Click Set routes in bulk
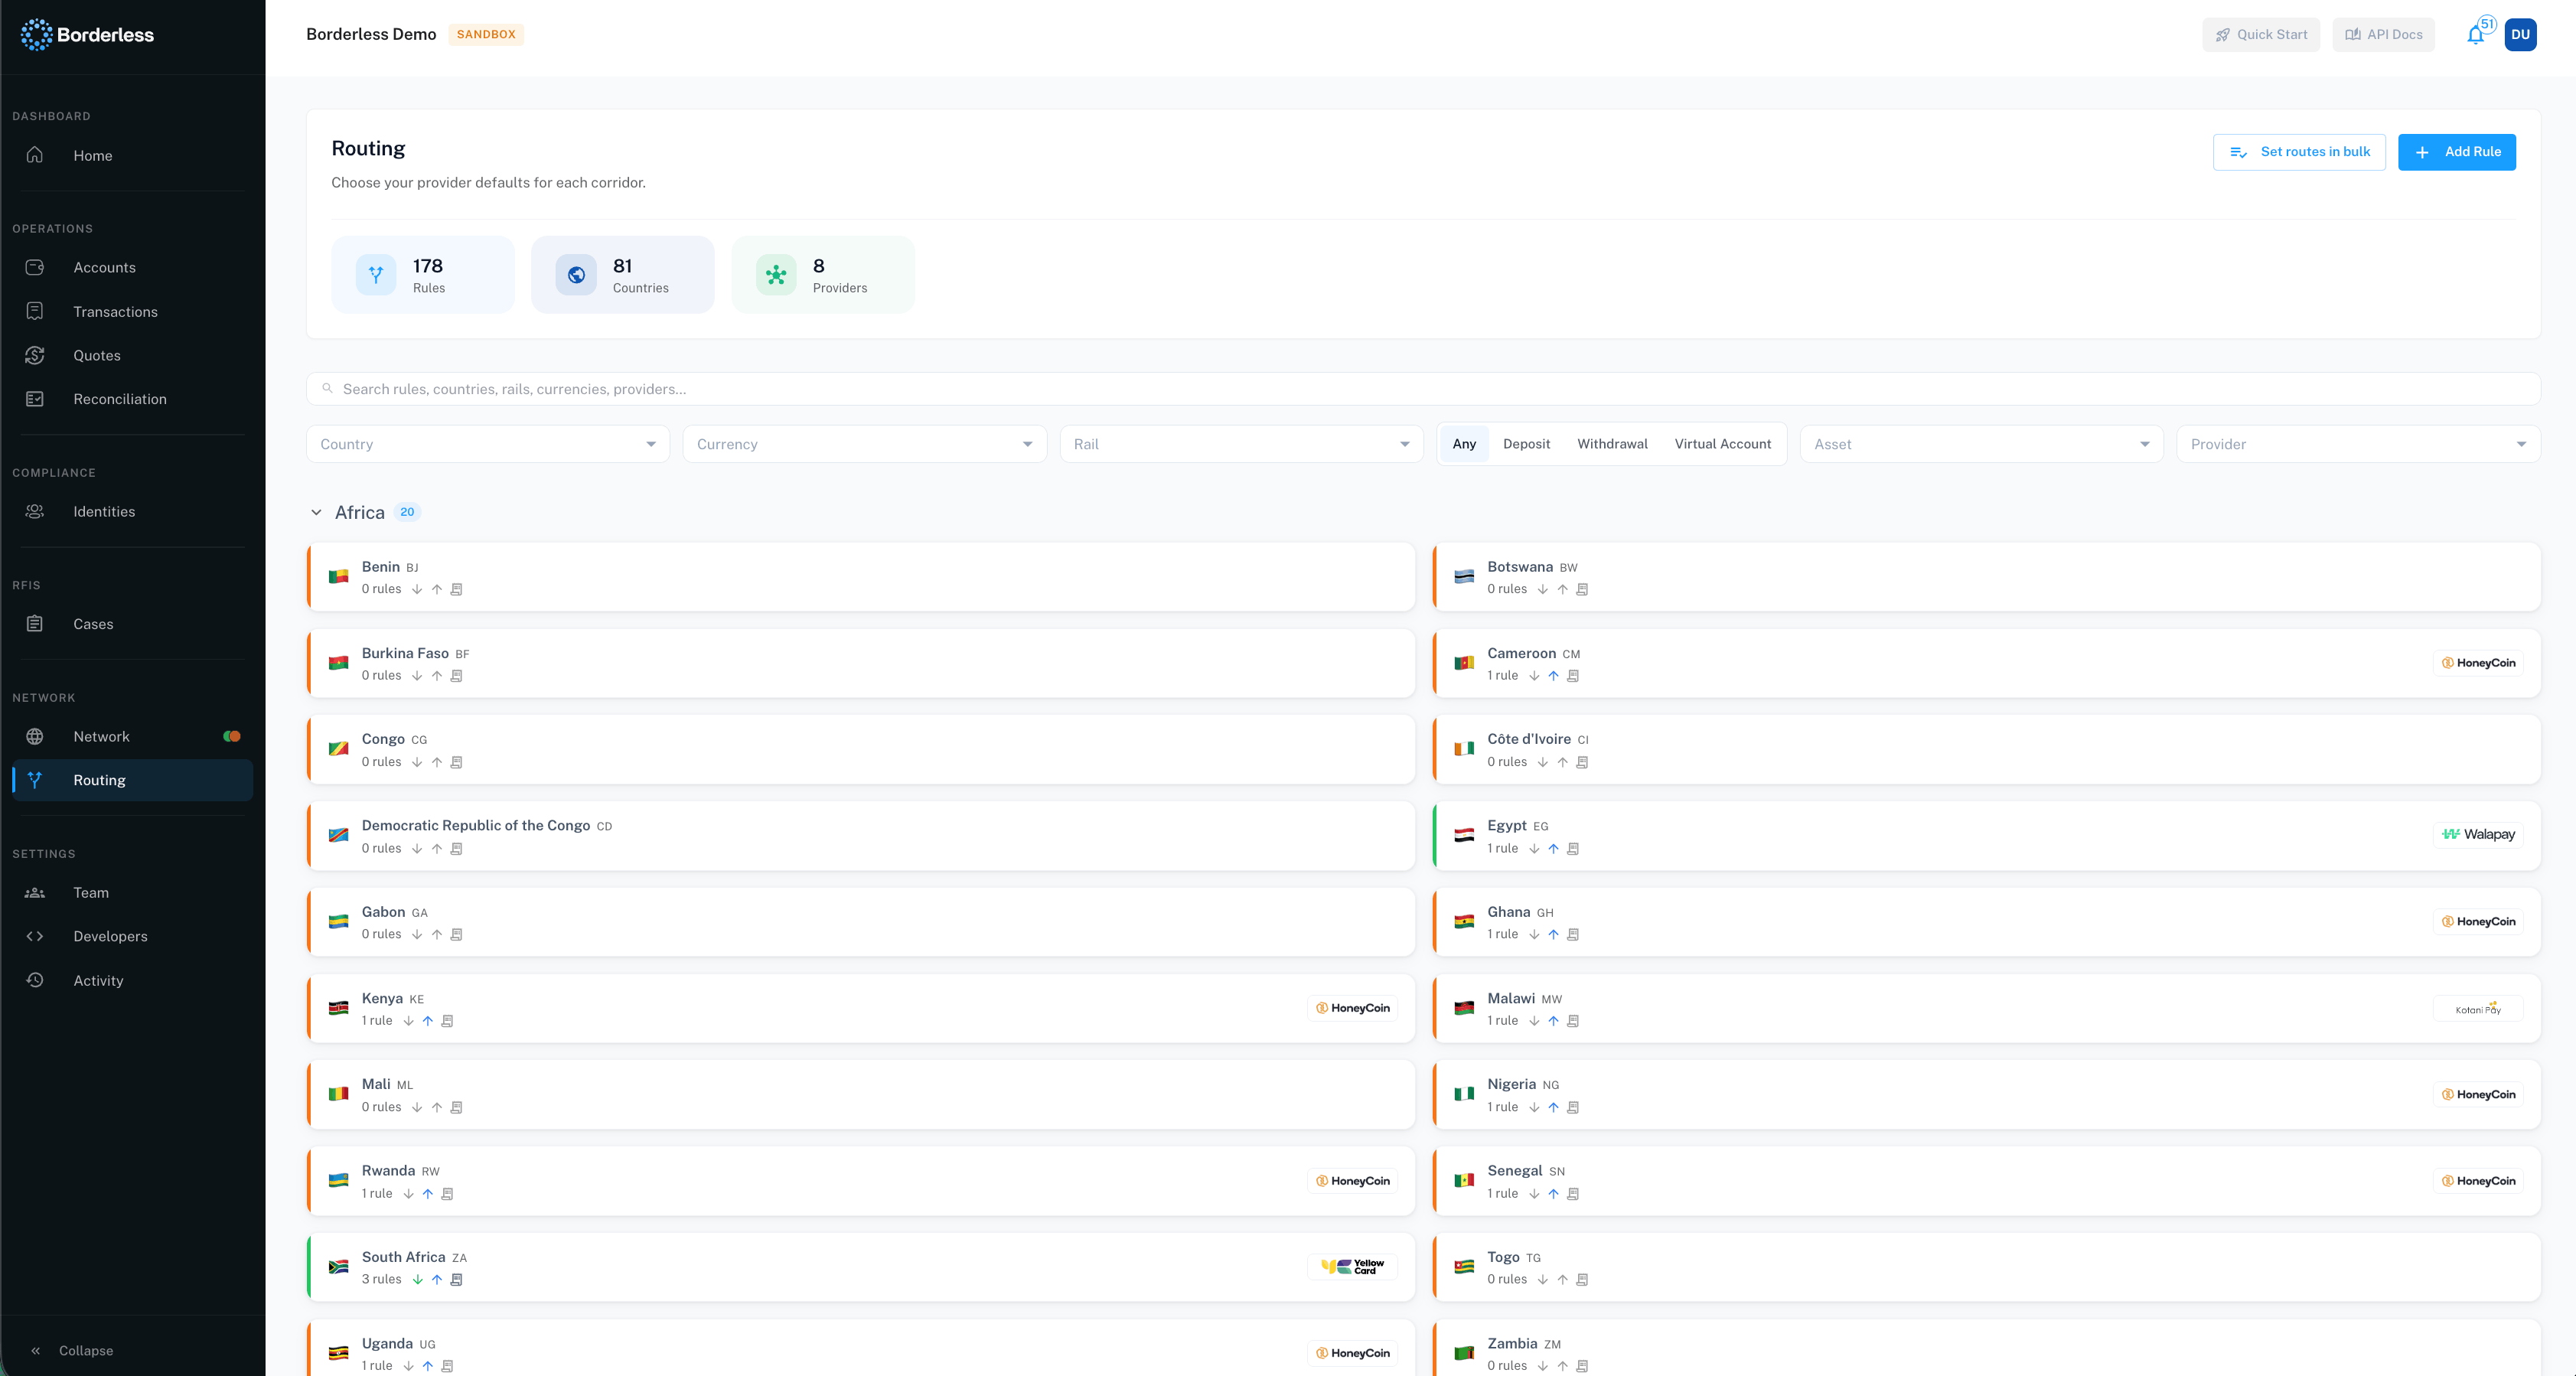Image resolution: width=2576 pixels, height=1376 pixels. click(x=2299, y=152)
